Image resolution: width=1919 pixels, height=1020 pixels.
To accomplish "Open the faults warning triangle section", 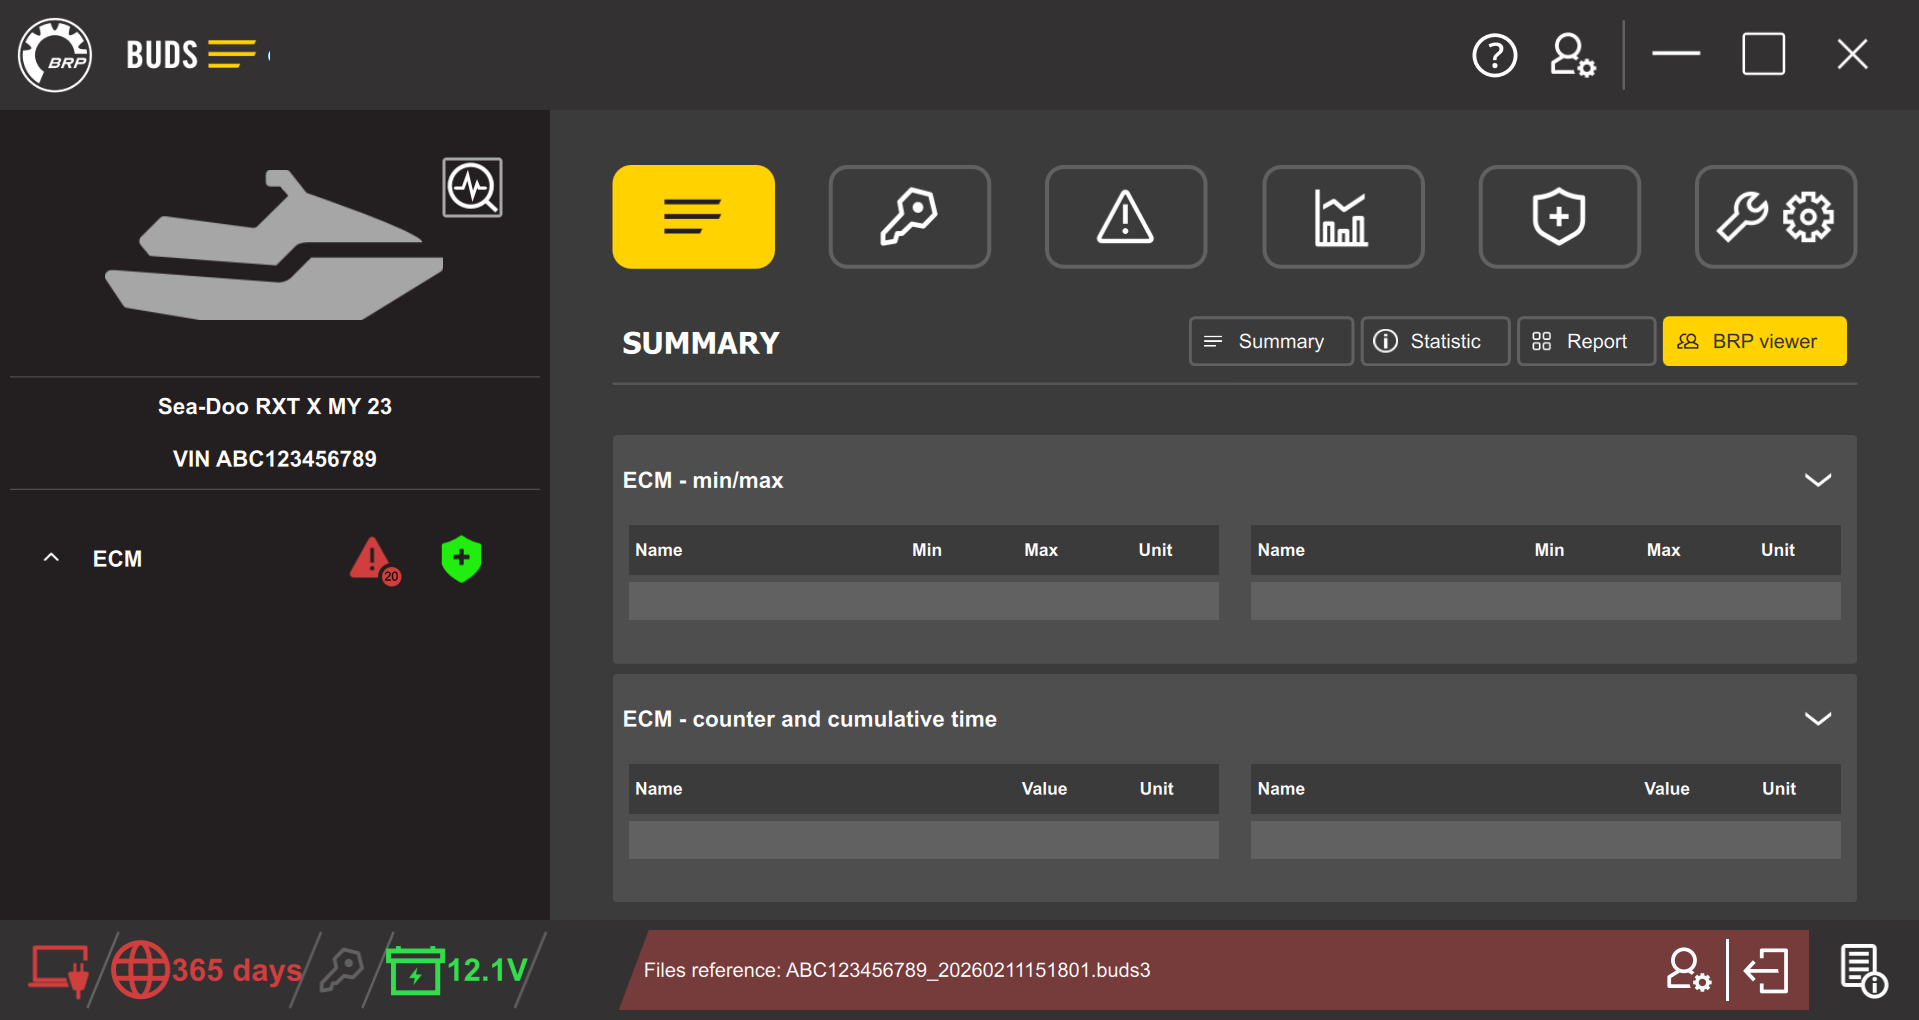I will click(x=1125, y=217).
